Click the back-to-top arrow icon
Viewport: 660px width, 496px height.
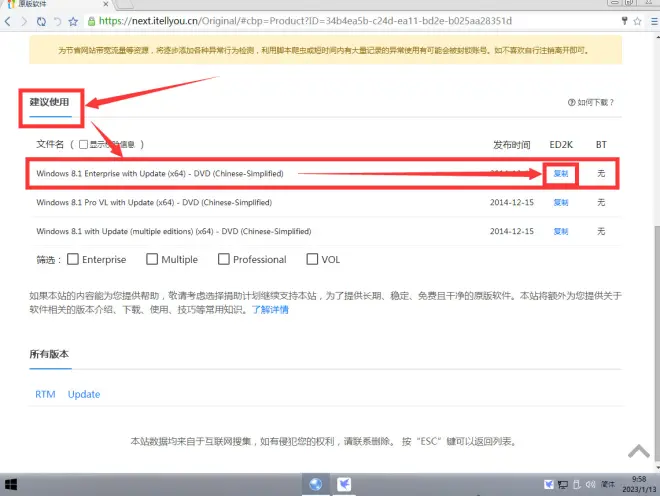coord(639,451)
